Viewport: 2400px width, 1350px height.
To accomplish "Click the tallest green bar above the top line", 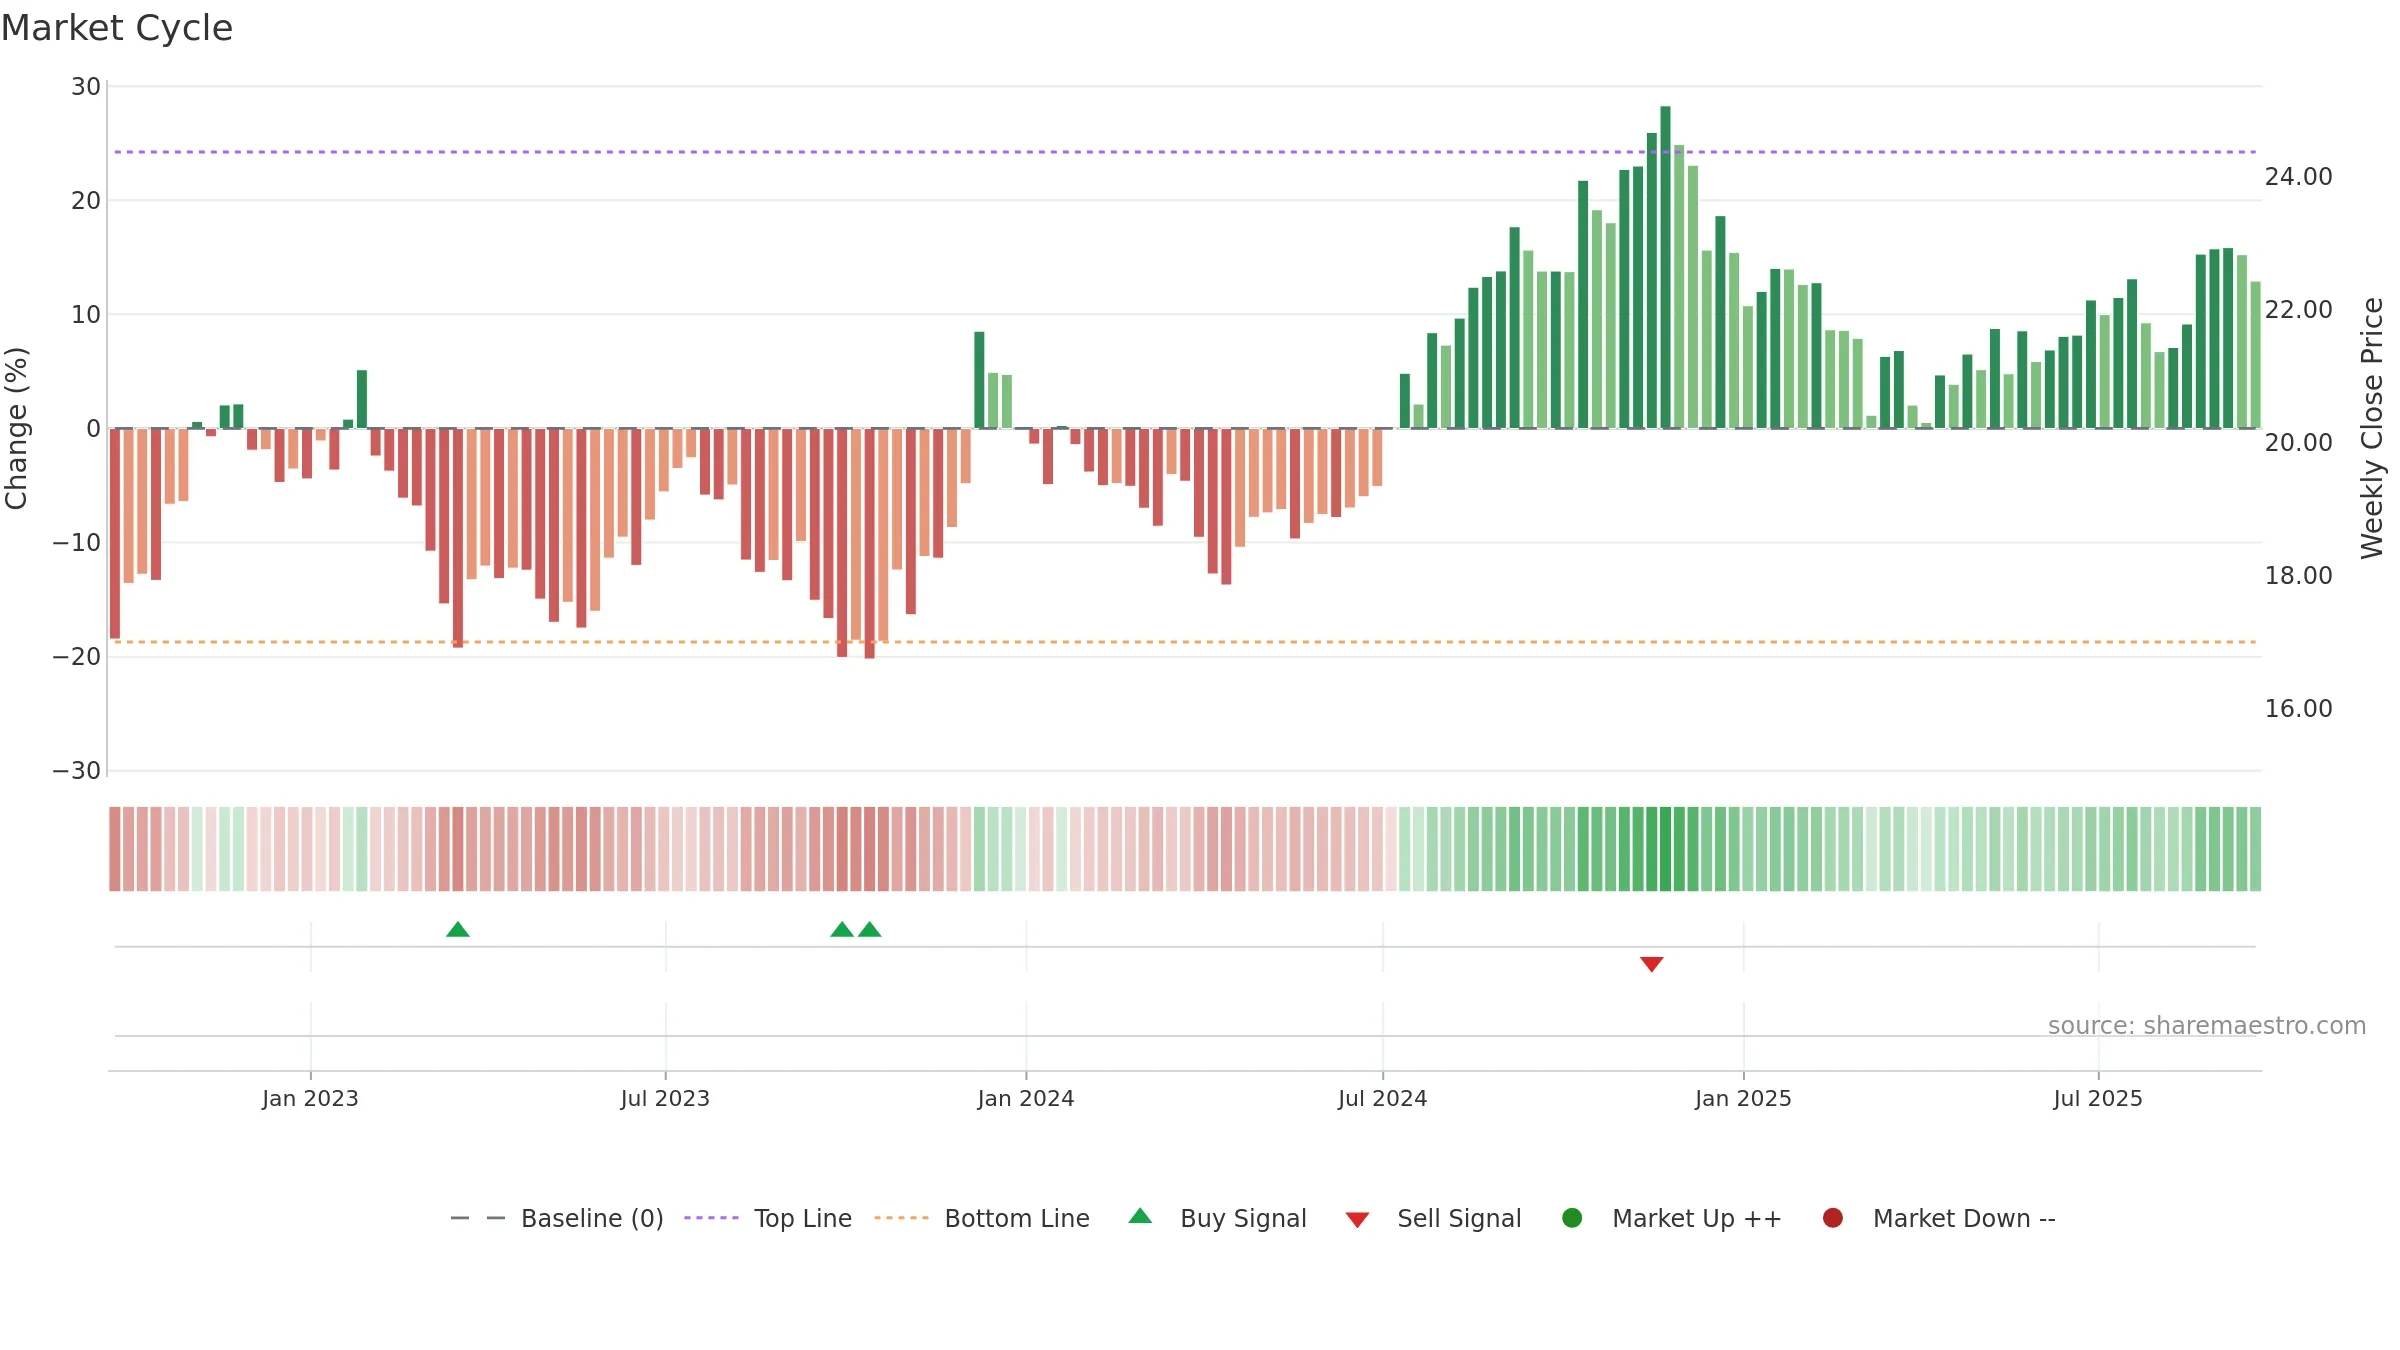I will click(x=1665, y=267).
